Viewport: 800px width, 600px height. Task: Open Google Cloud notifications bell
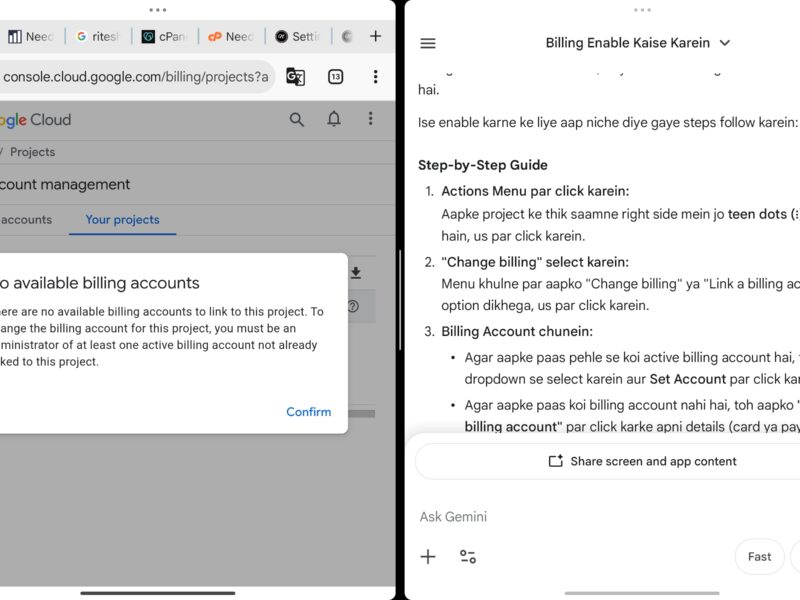(x=334, y=119)
